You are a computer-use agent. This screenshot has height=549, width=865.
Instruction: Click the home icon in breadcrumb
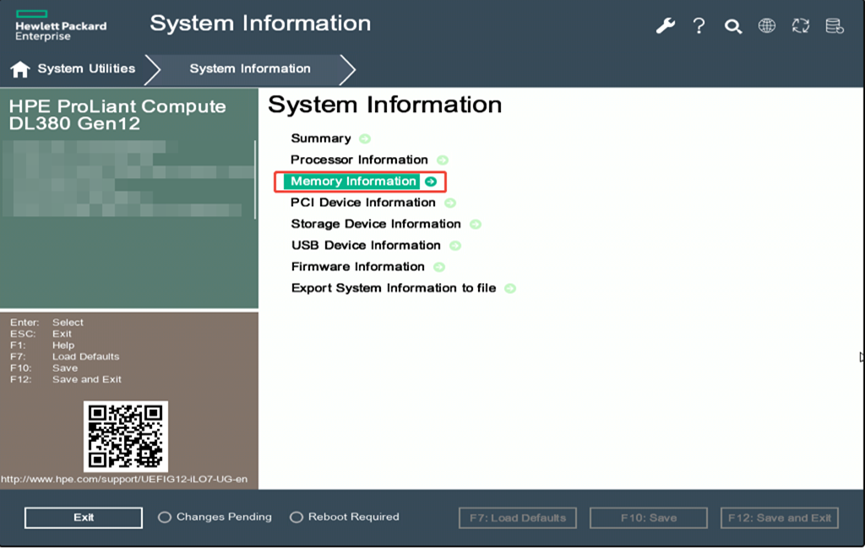click(x=20, y=69)
